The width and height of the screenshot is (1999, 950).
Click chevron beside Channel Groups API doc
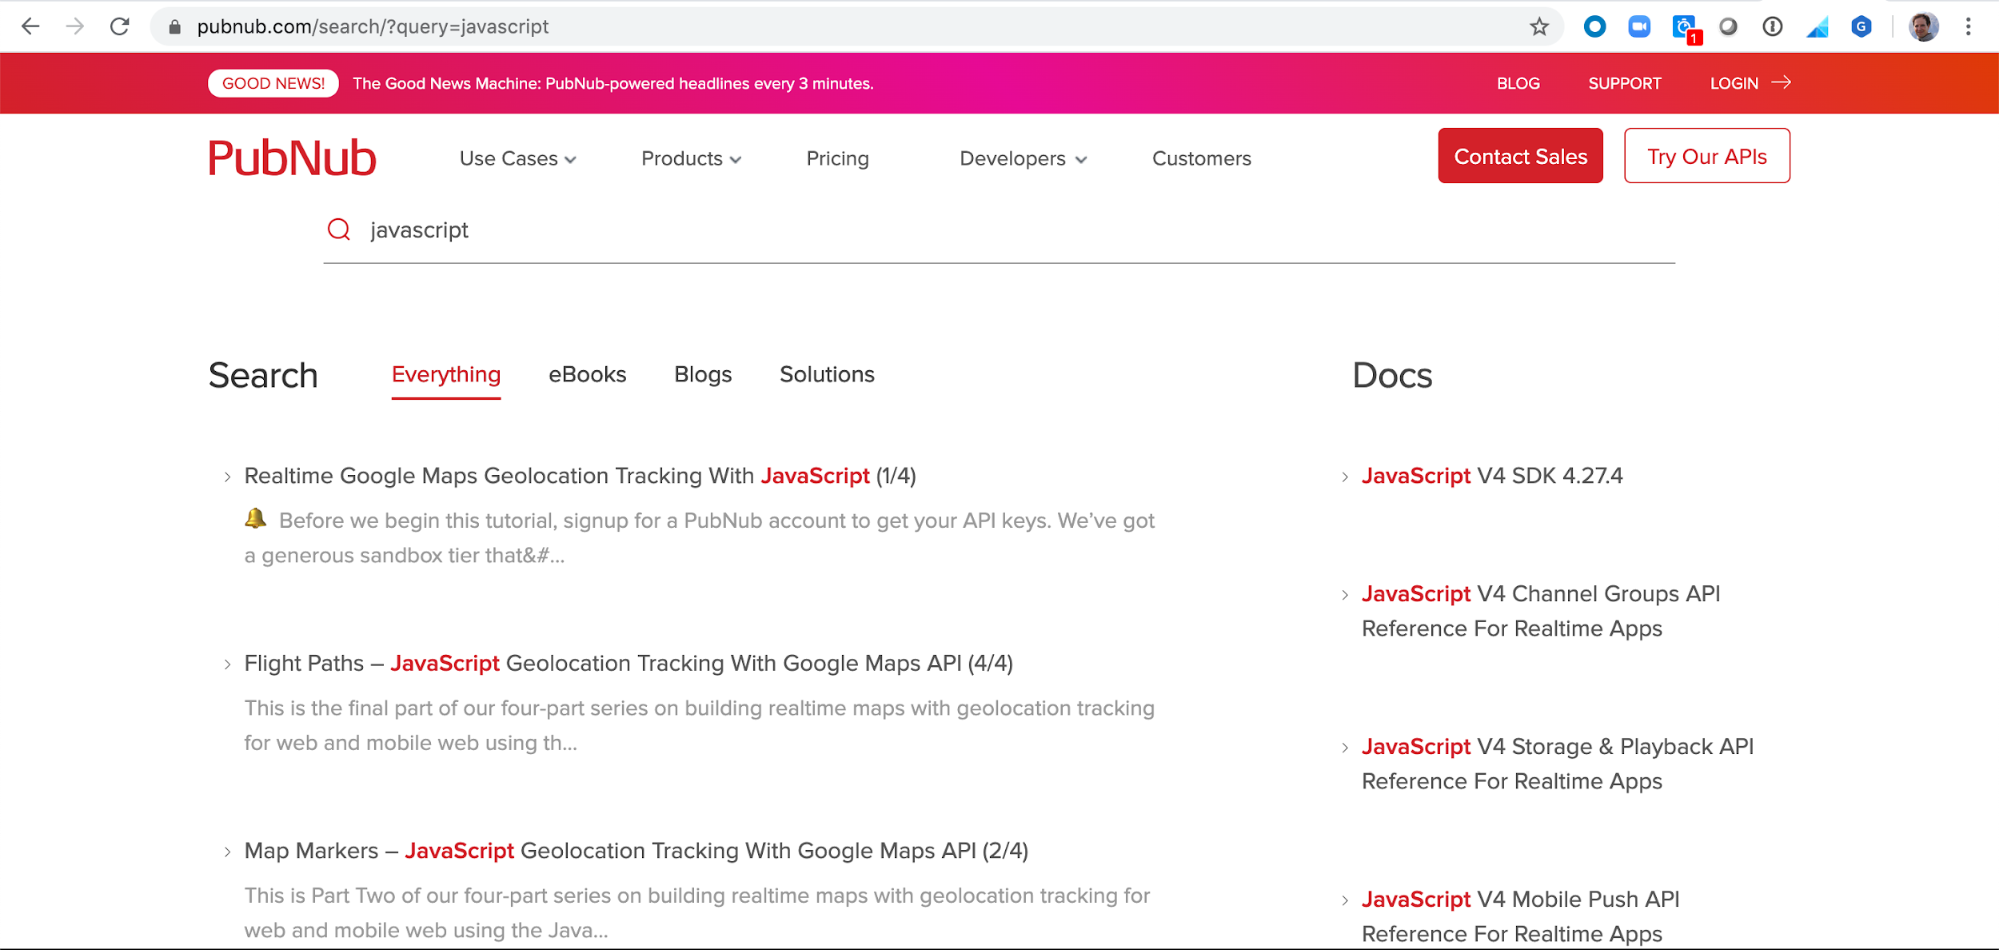point(1345,595)
